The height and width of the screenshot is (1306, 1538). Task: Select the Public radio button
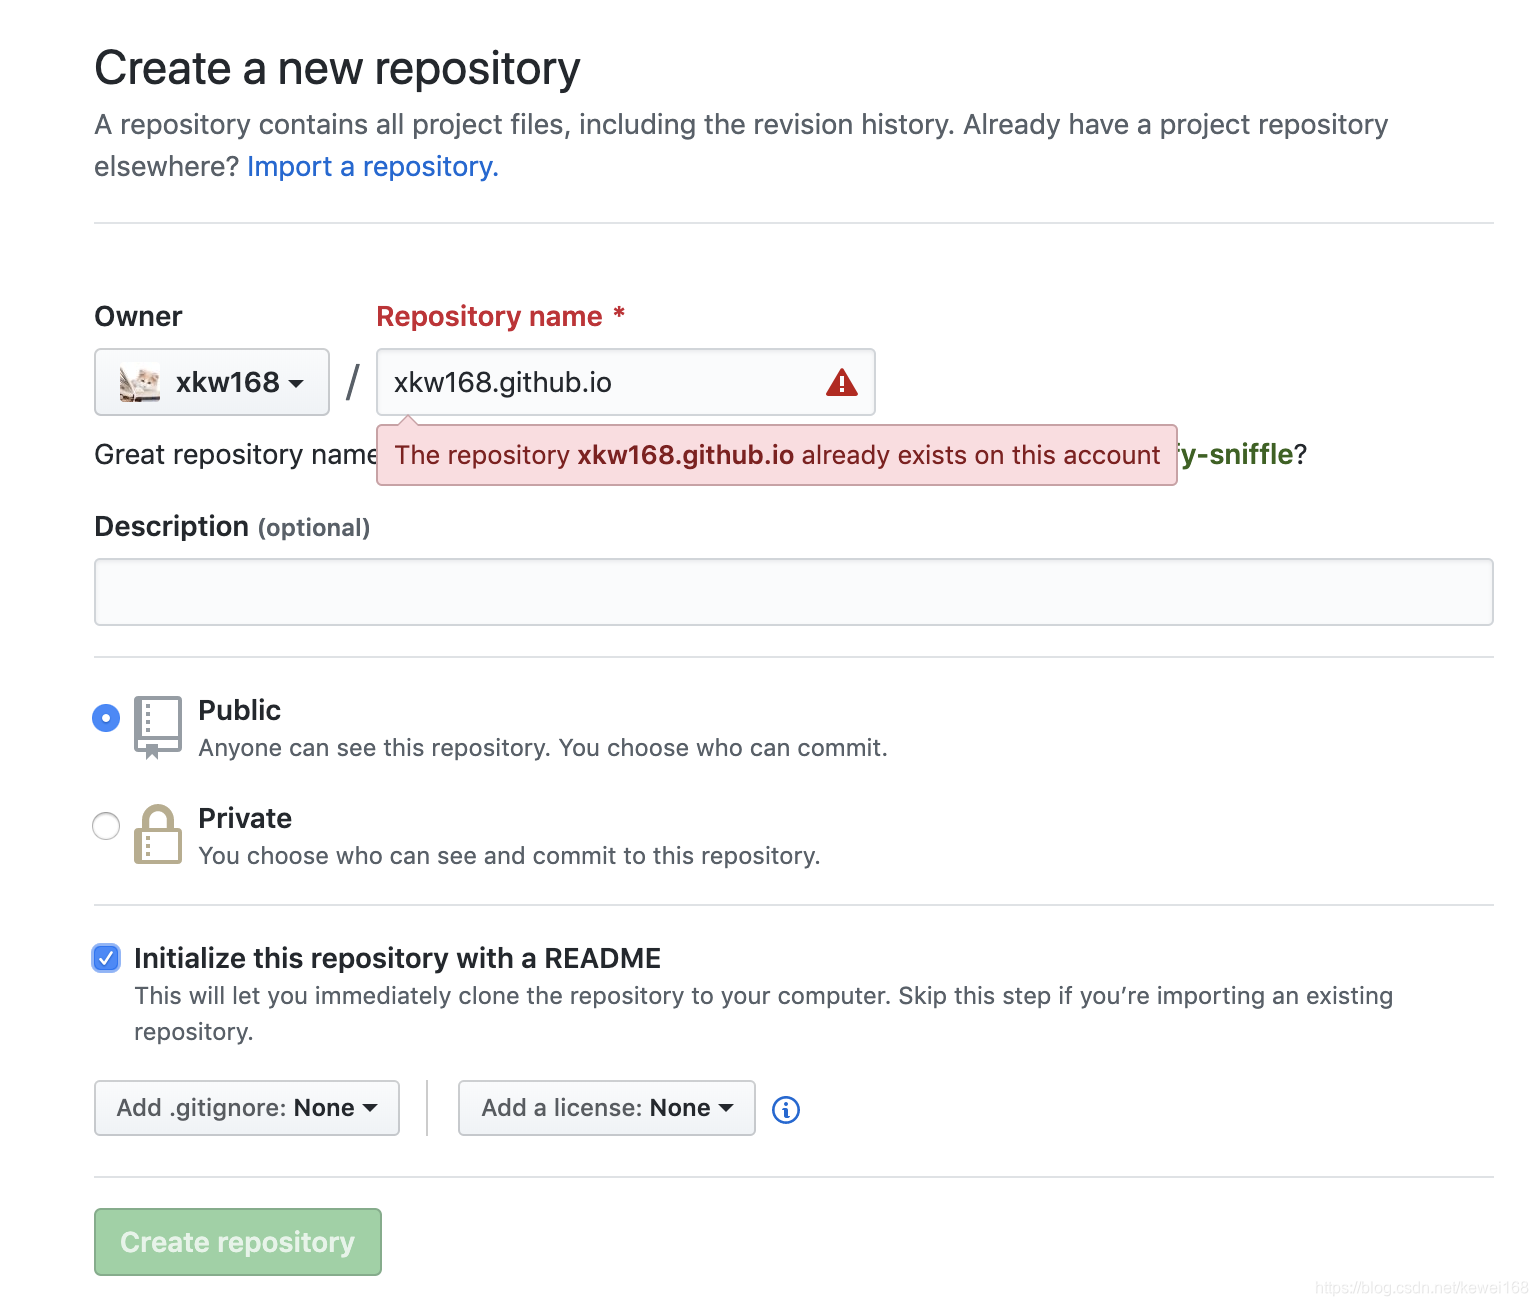(106, 718)
